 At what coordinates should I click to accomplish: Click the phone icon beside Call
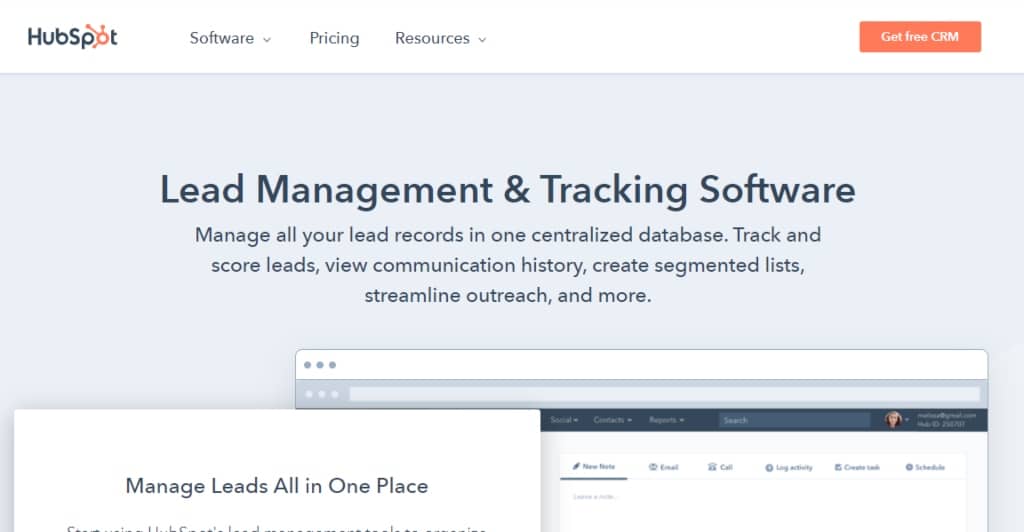point(712,467)
